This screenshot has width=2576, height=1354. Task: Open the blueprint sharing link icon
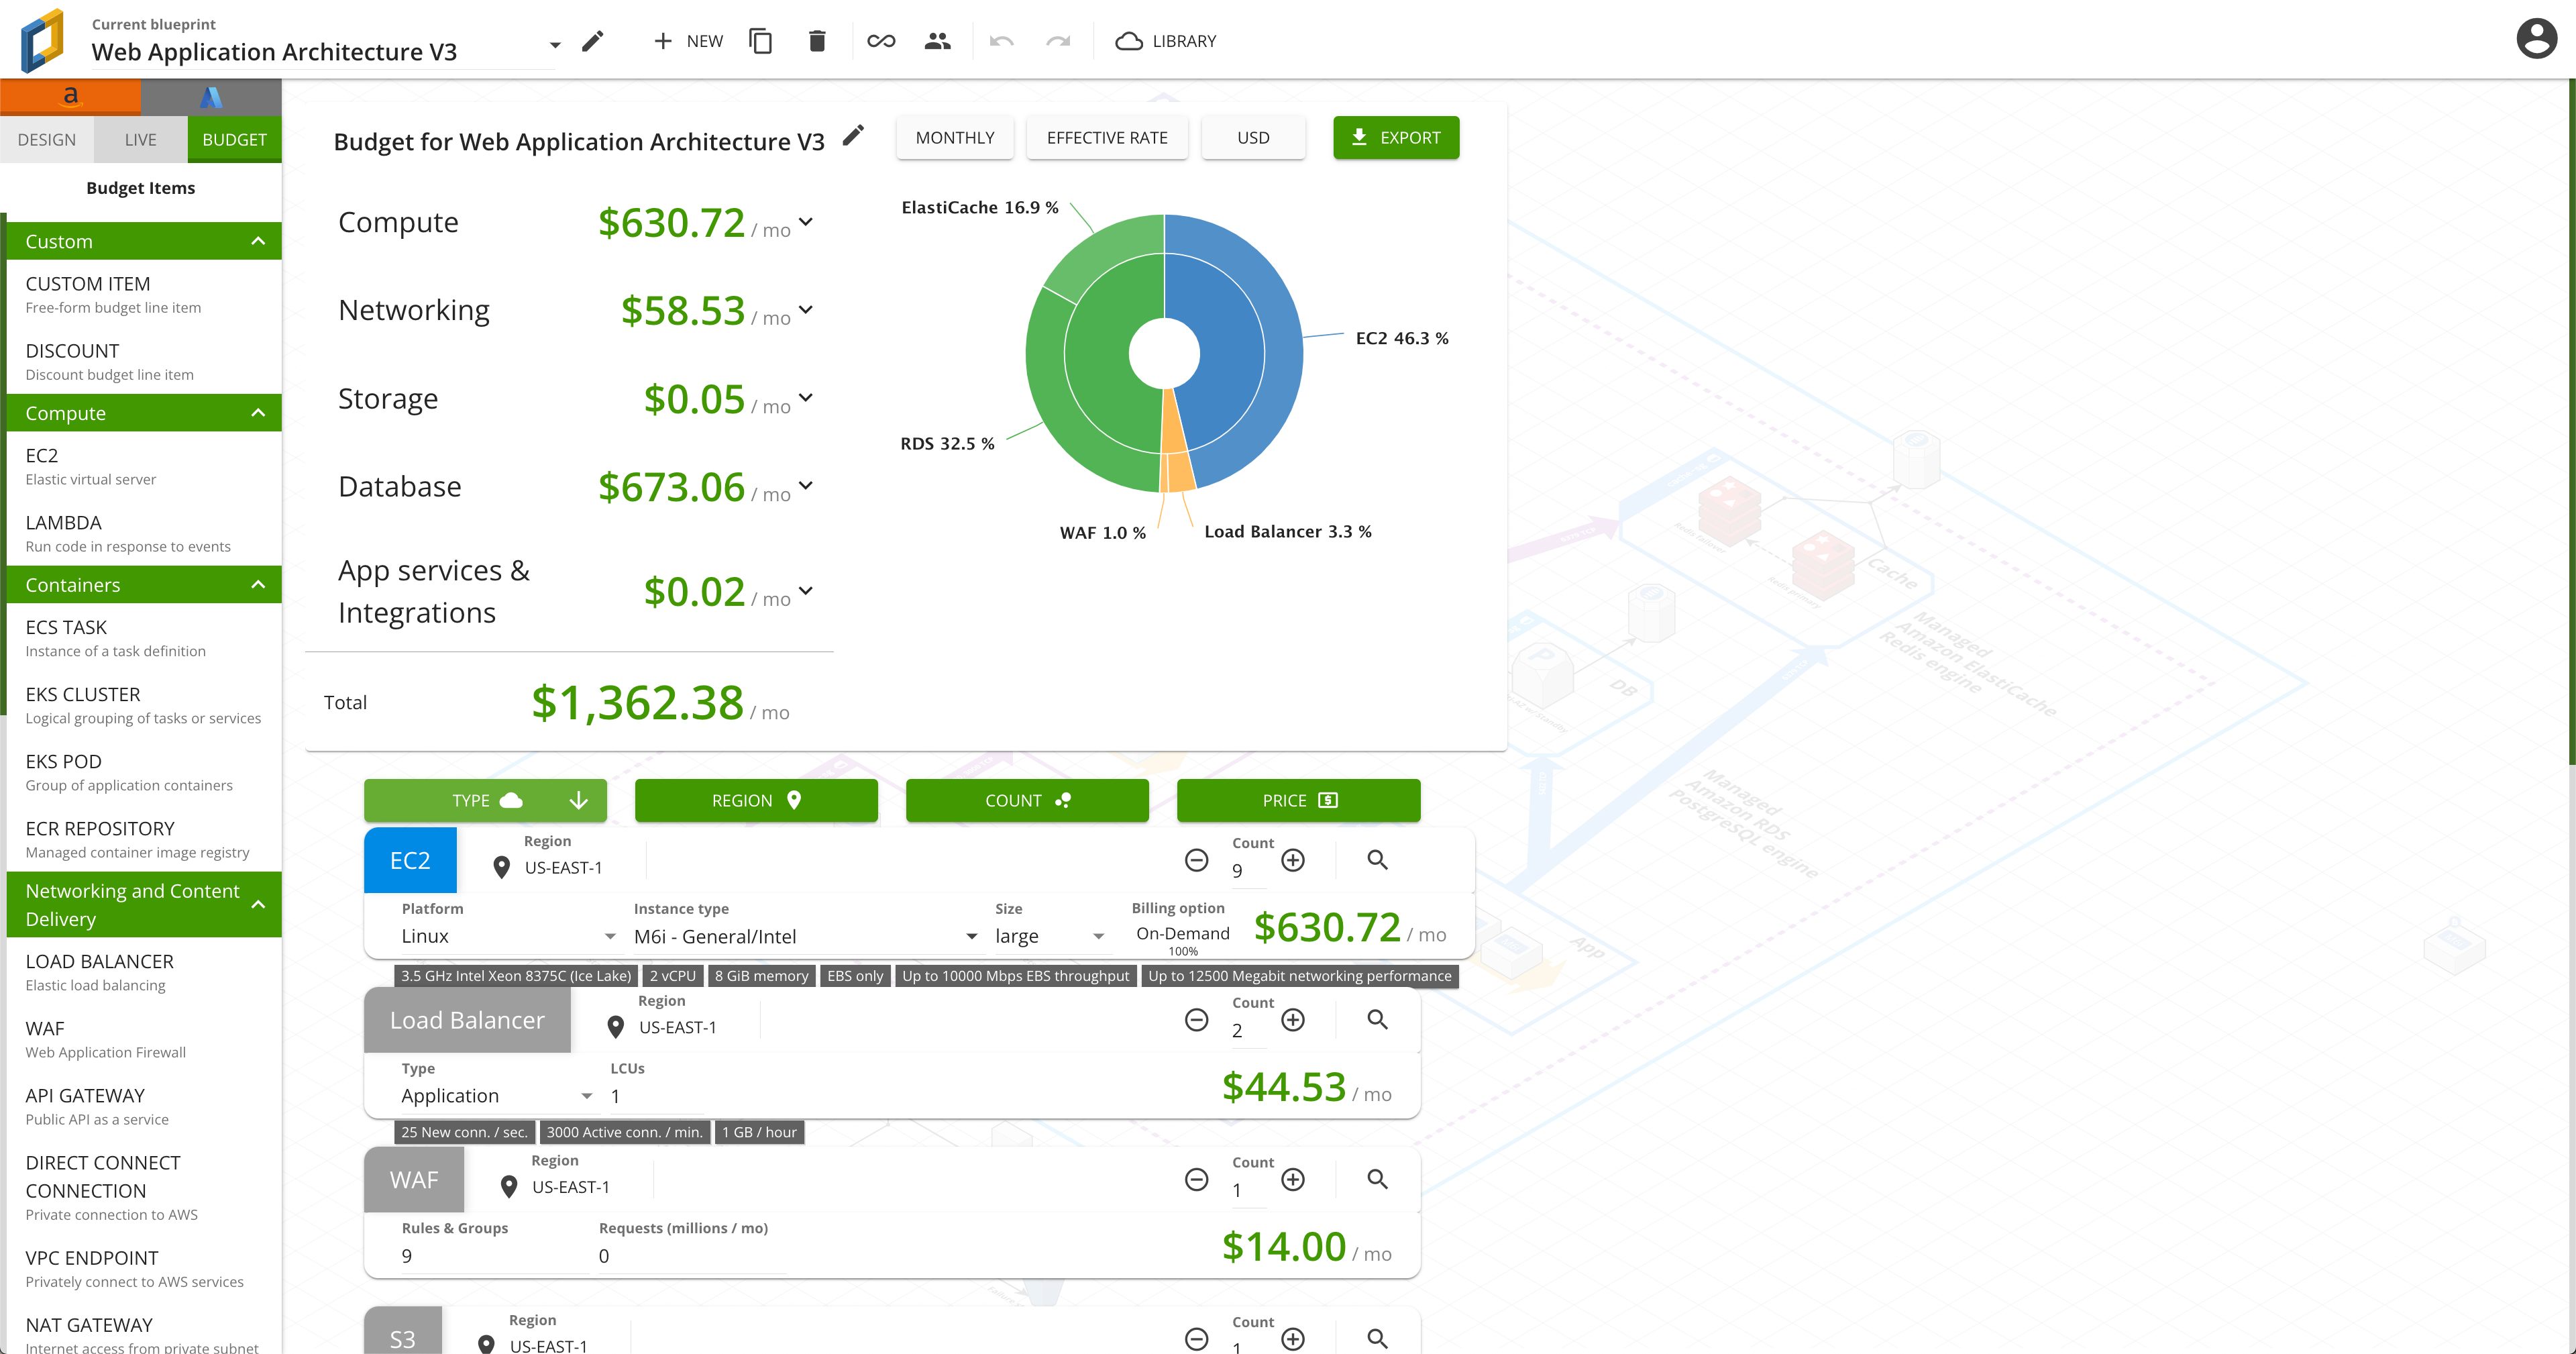tap(881, 41)
